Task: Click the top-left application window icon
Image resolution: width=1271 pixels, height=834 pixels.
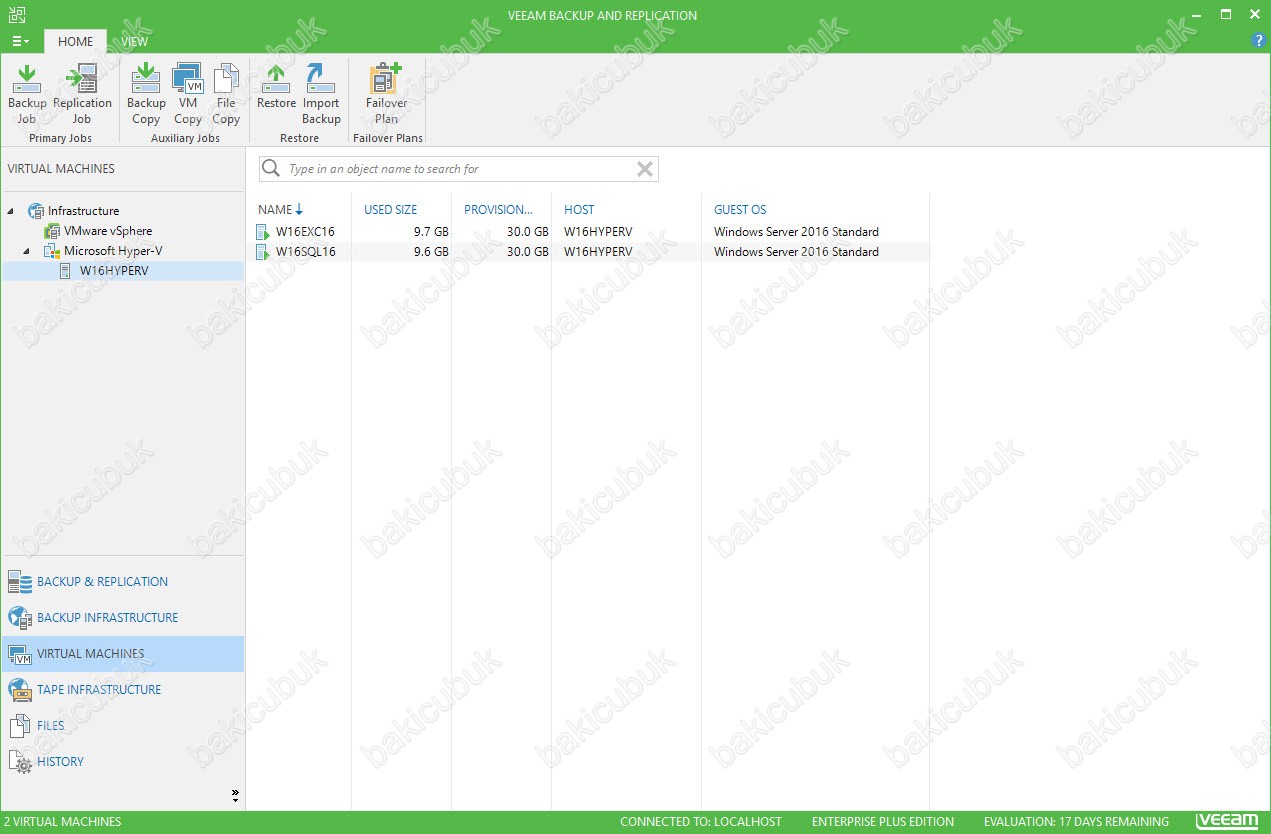Action: click(17, 15)
